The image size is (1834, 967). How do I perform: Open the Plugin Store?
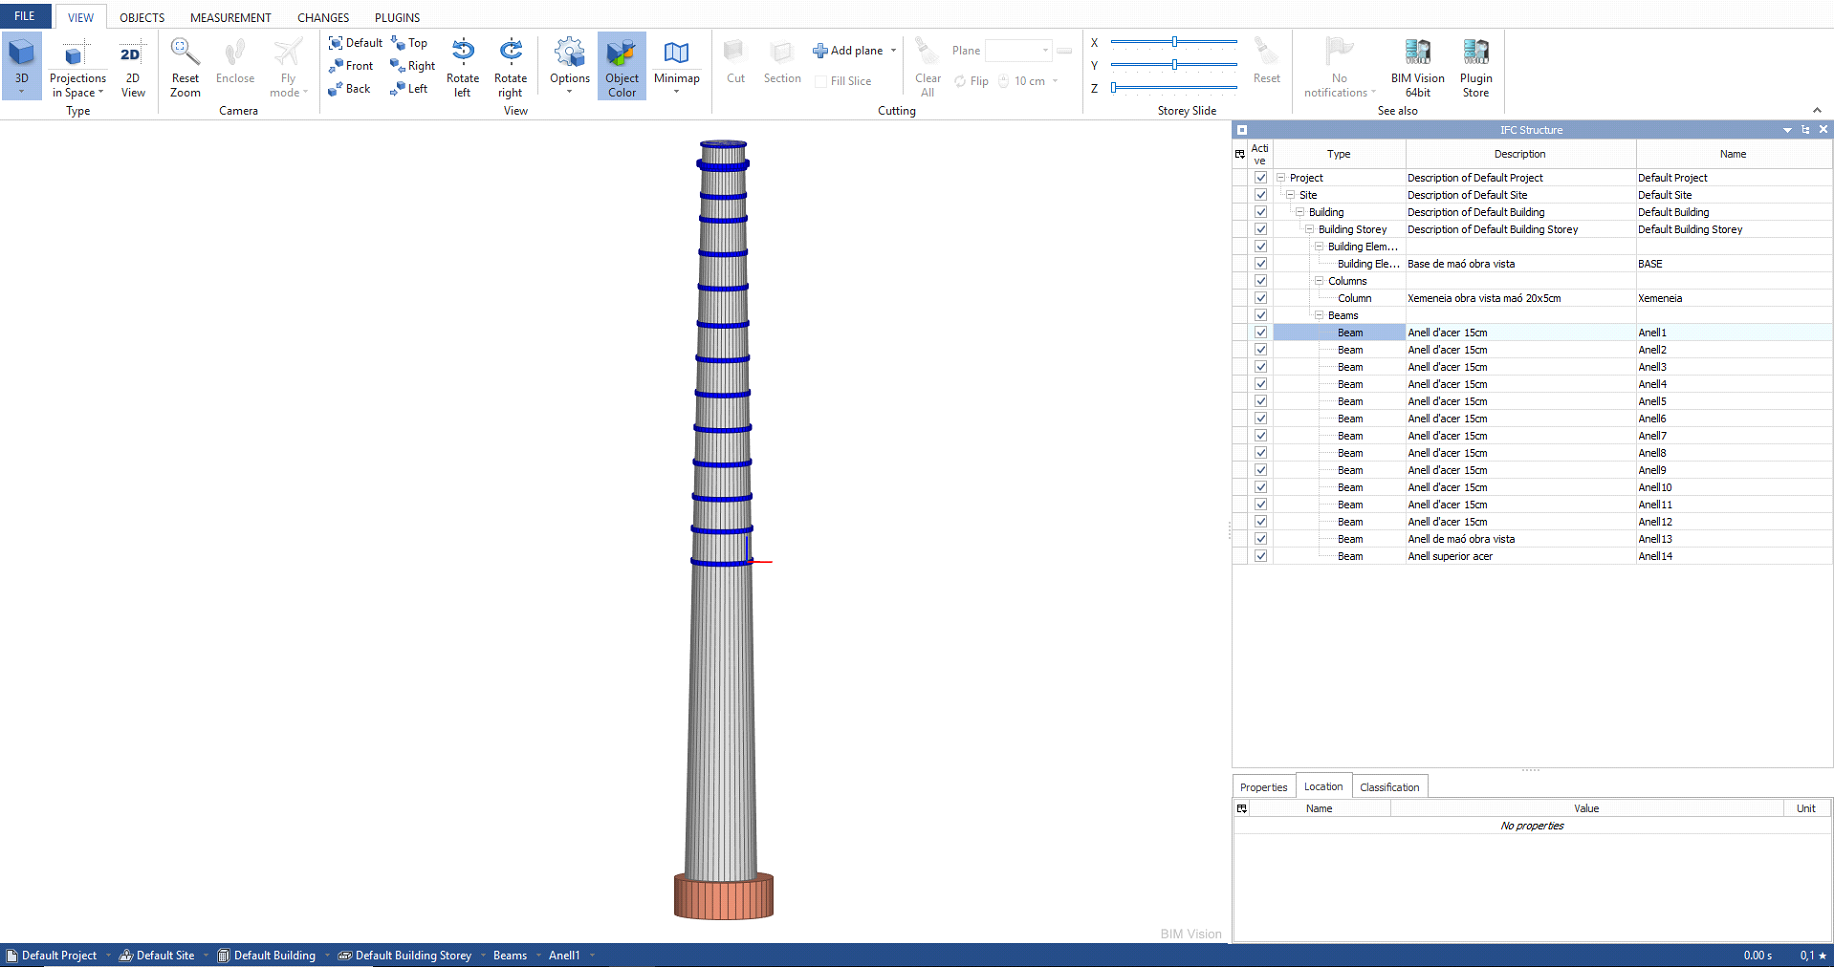point(1475,68)
